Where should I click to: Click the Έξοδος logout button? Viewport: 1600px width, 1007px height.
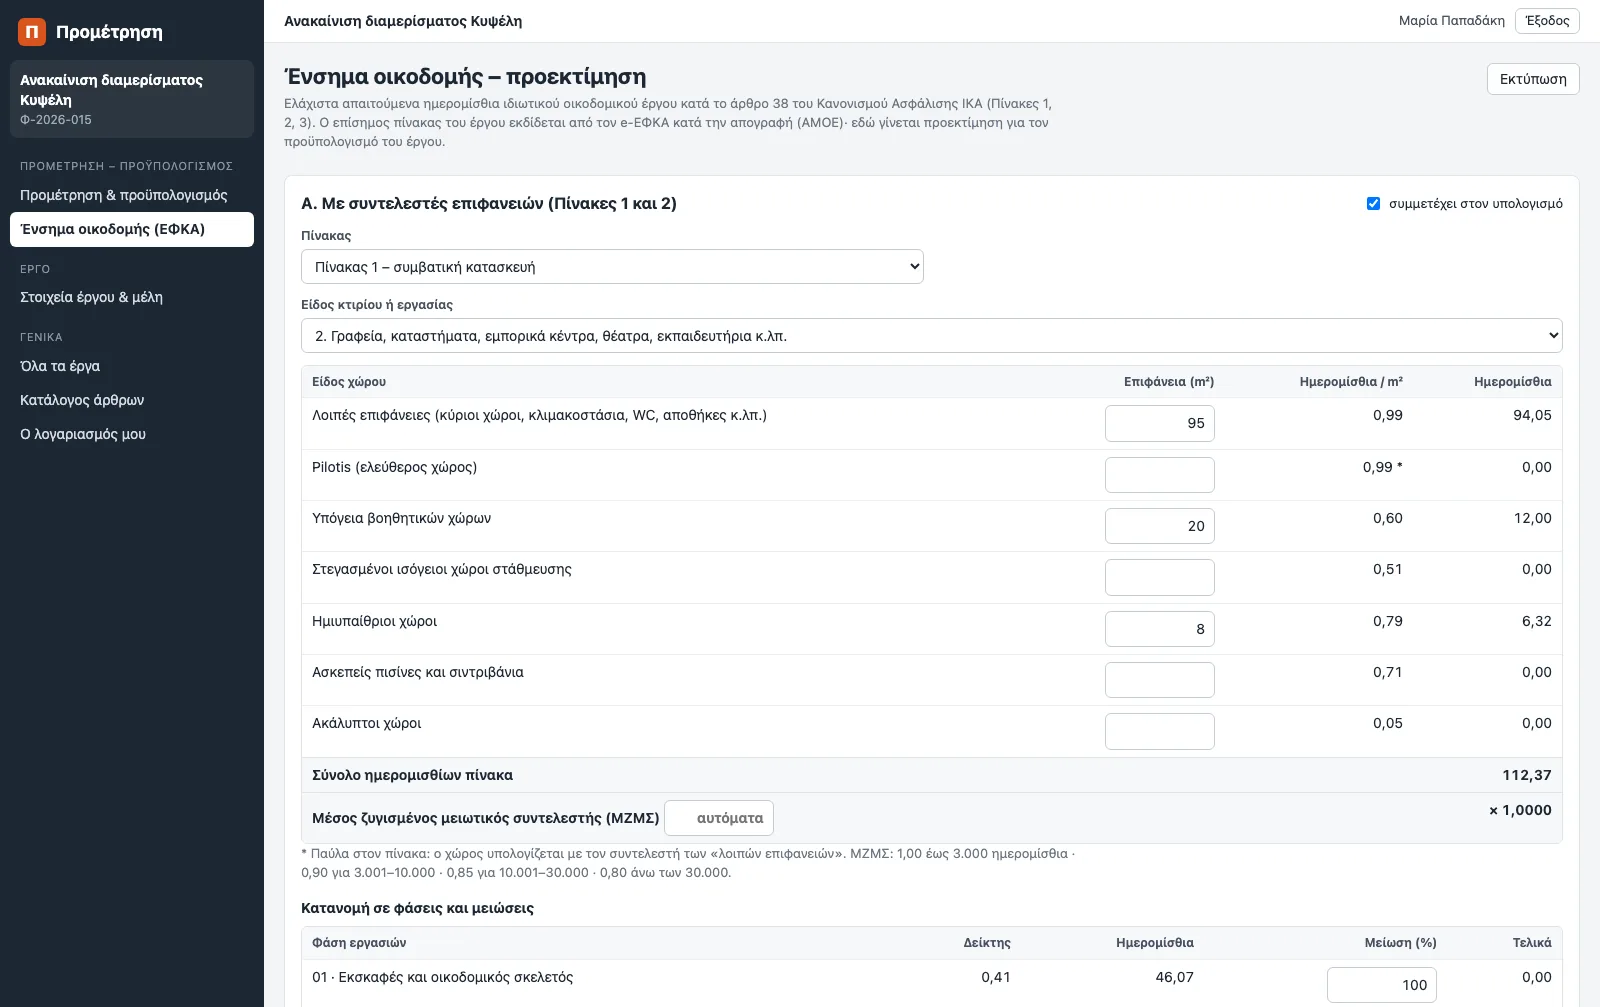point(1547,21)
